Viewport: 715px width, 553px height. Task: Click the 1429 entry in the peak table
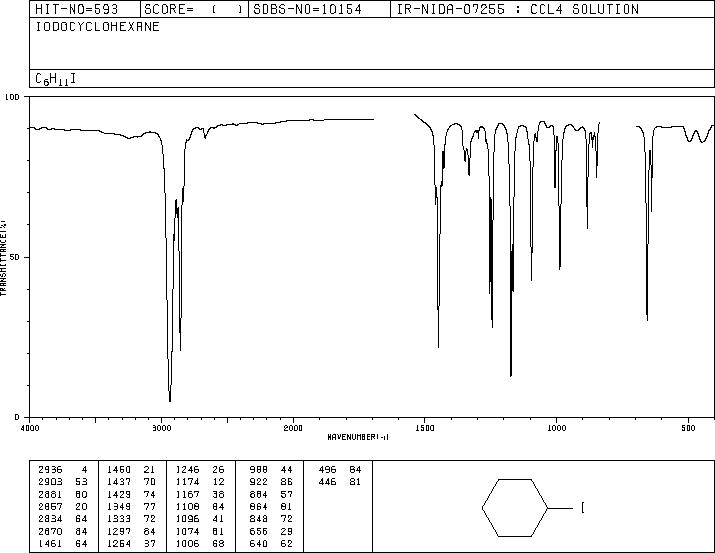pos(119,494)
